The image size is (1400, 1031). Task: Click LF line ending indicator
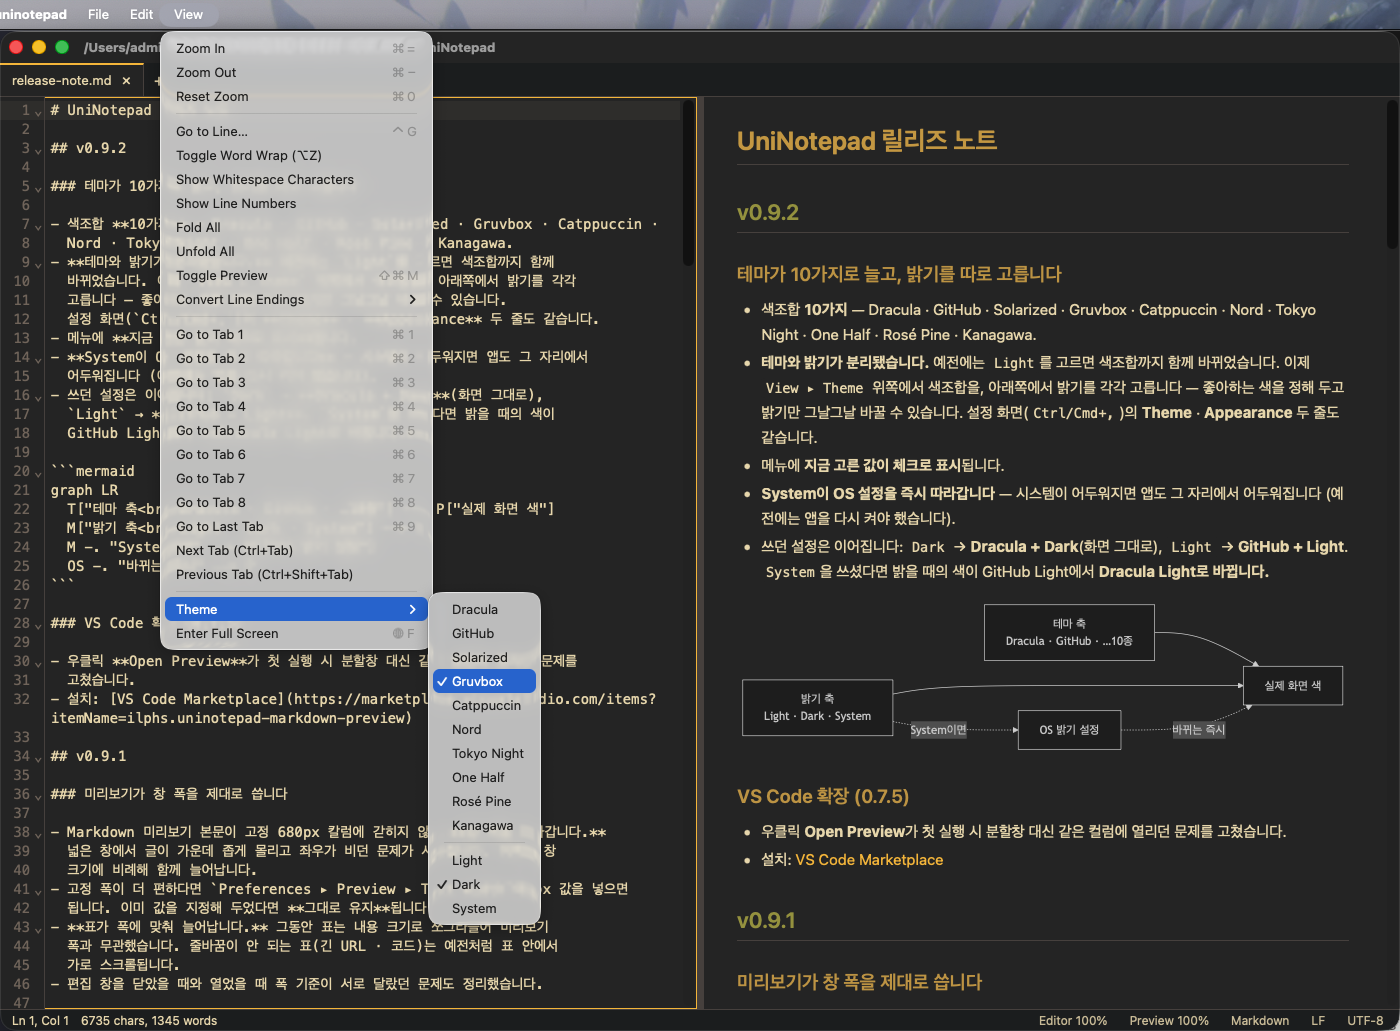pos(1318,1021)
